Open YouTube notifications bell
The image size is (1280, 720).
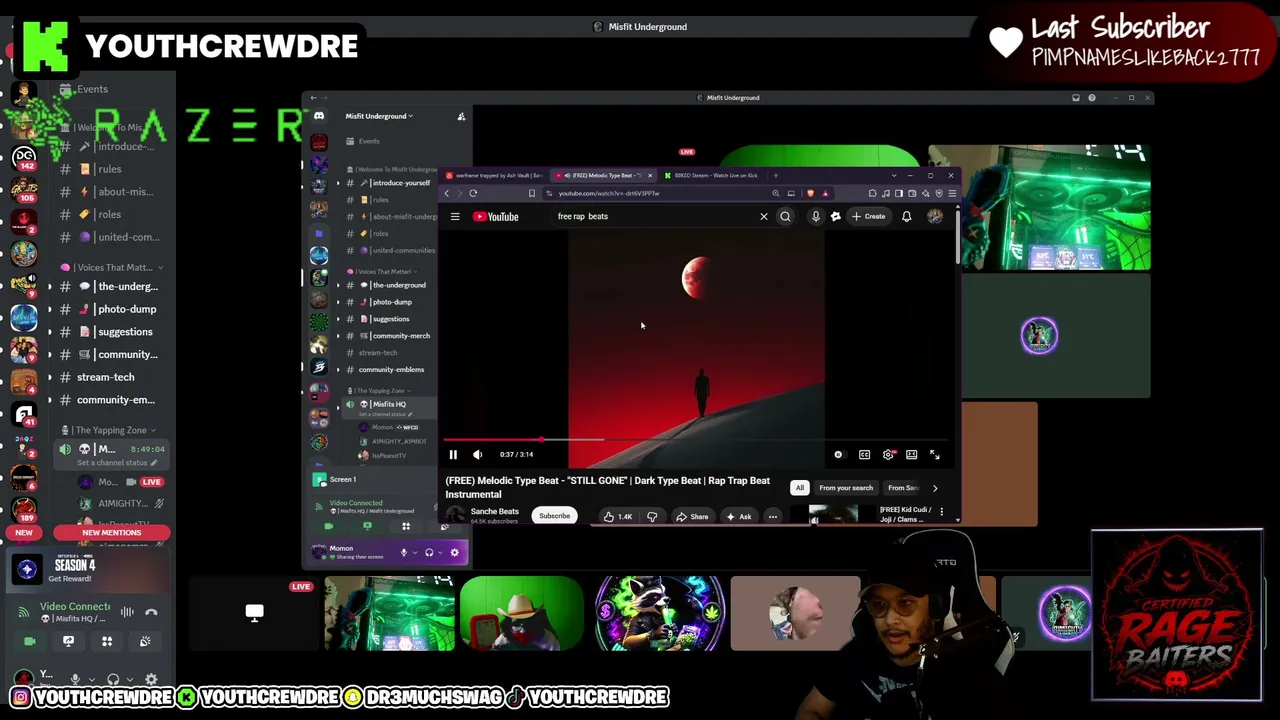pos(907,217)
